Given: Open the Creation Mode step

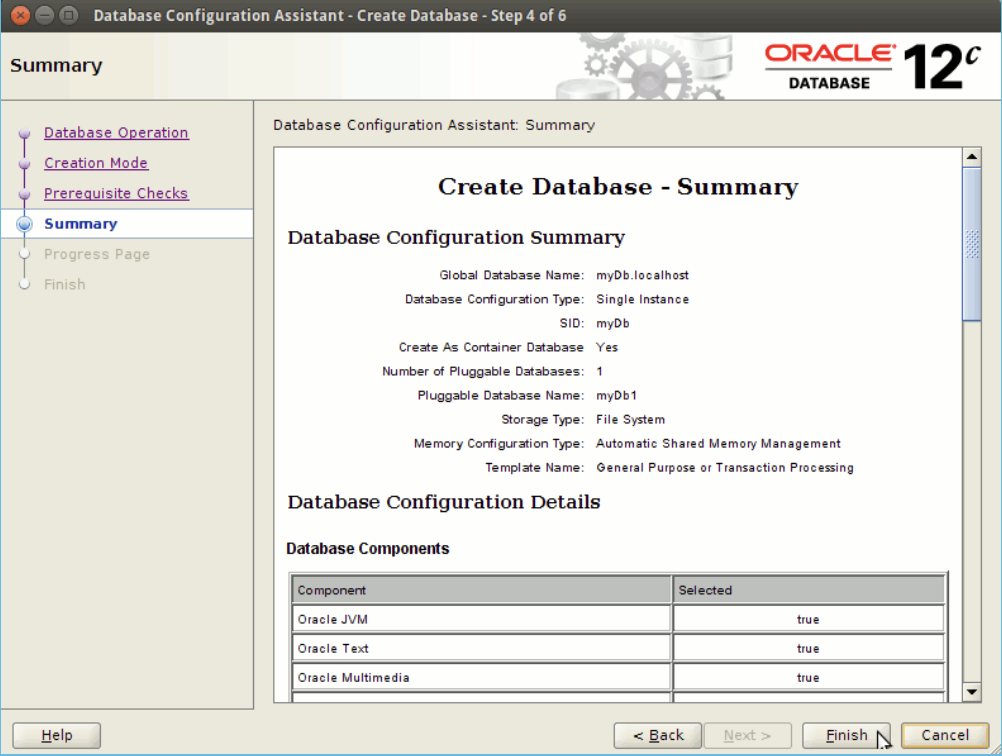Looking at the screenshot, I should coord(96,162).
